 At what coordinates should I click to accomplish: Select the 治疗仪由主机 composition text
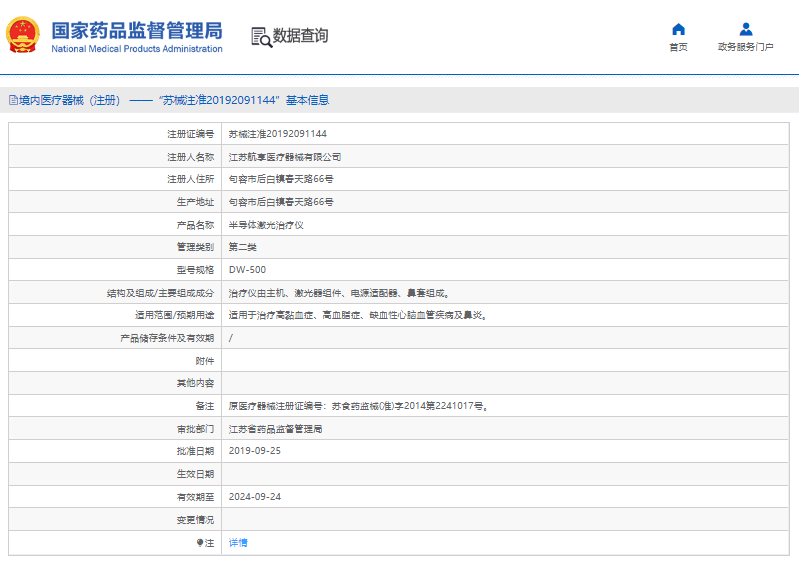click(x=339, y=293)
